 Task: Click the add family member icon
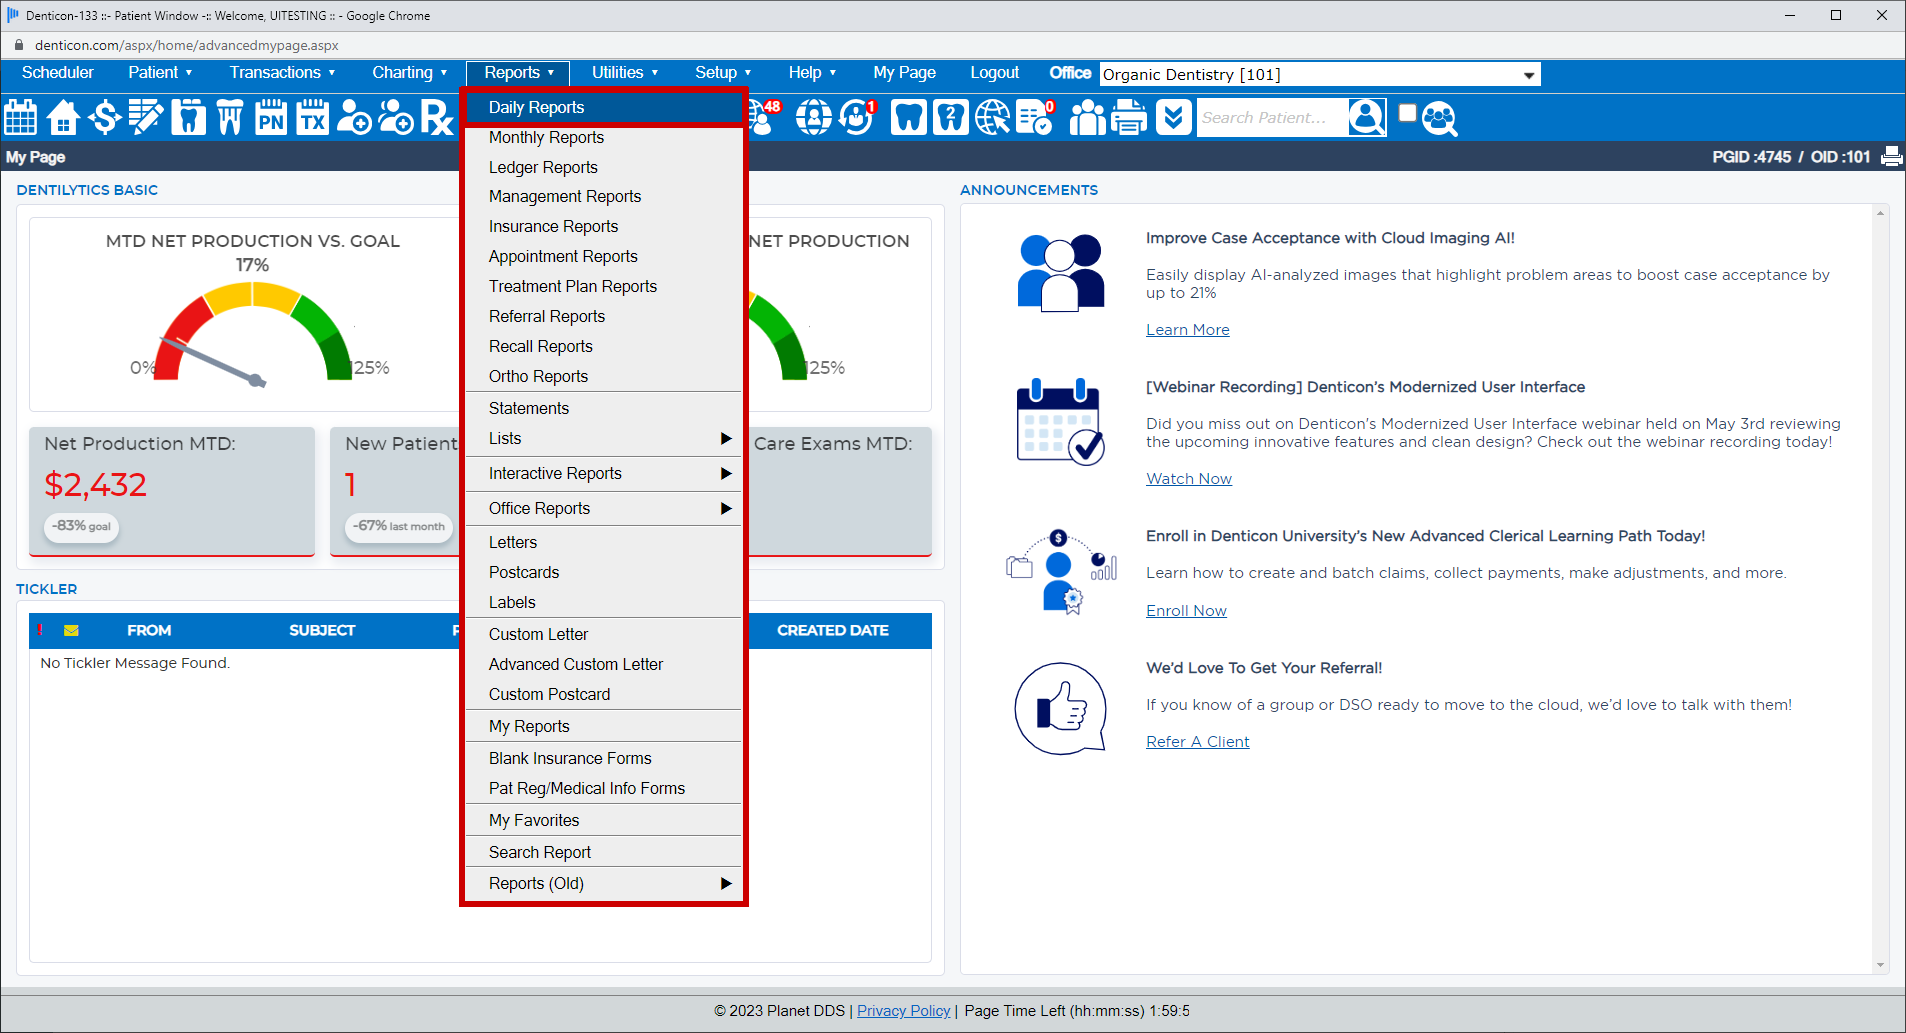click(x=396, y=118)
